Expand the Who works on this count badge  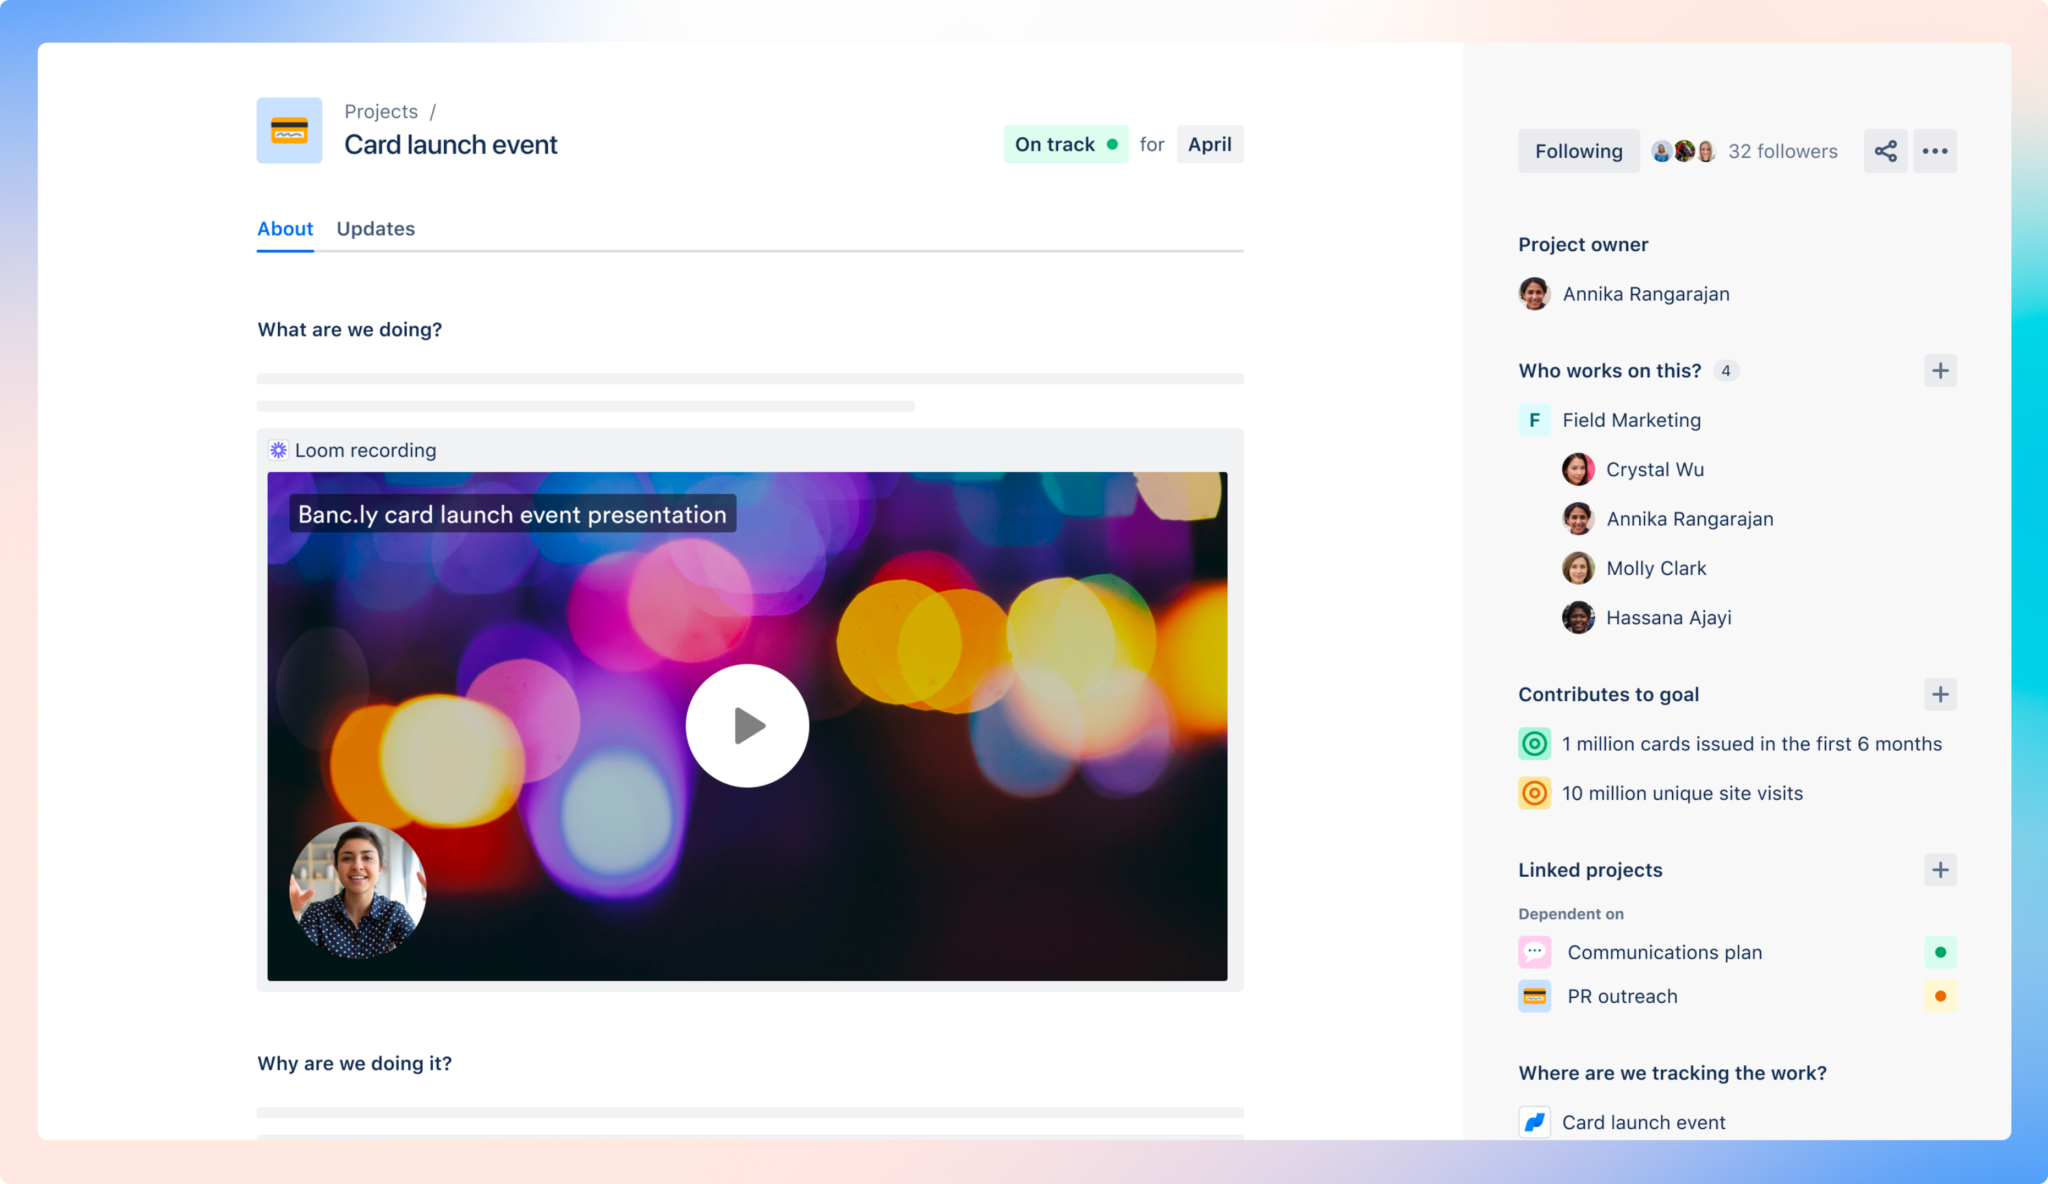(1726, 370)
